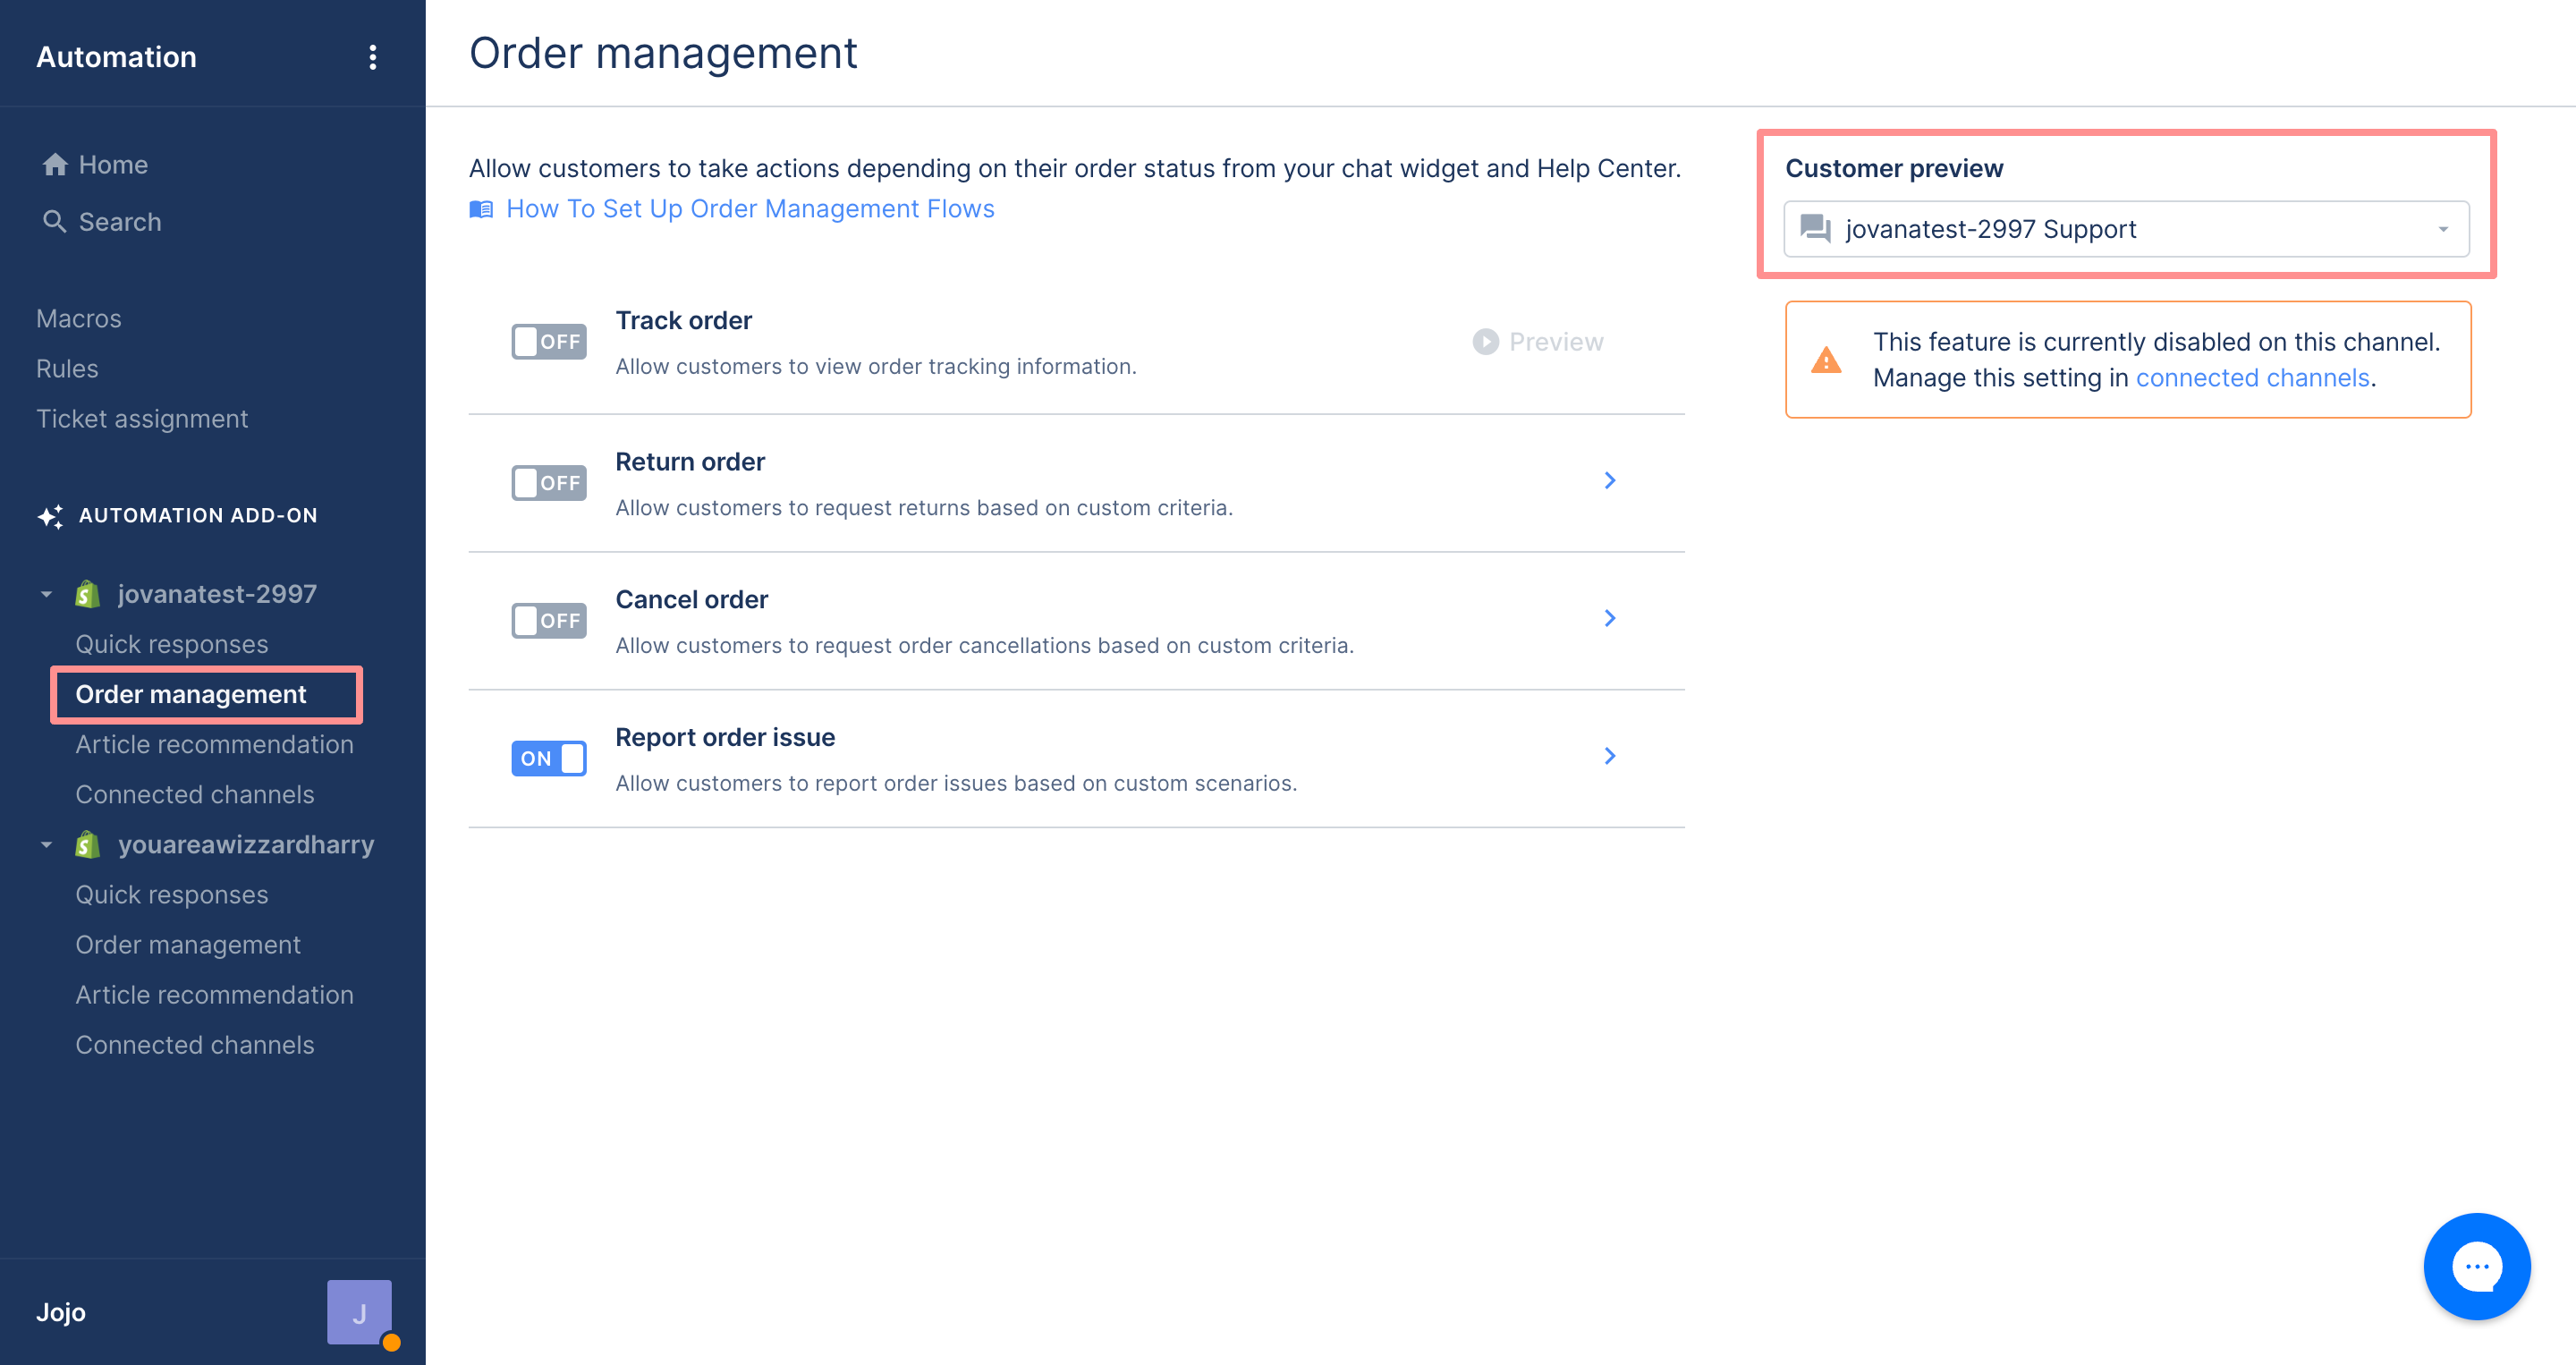2576x1365 pixels.
Task: Open Article recommendation under jovanatest-2997
Action: pos(214,744)
